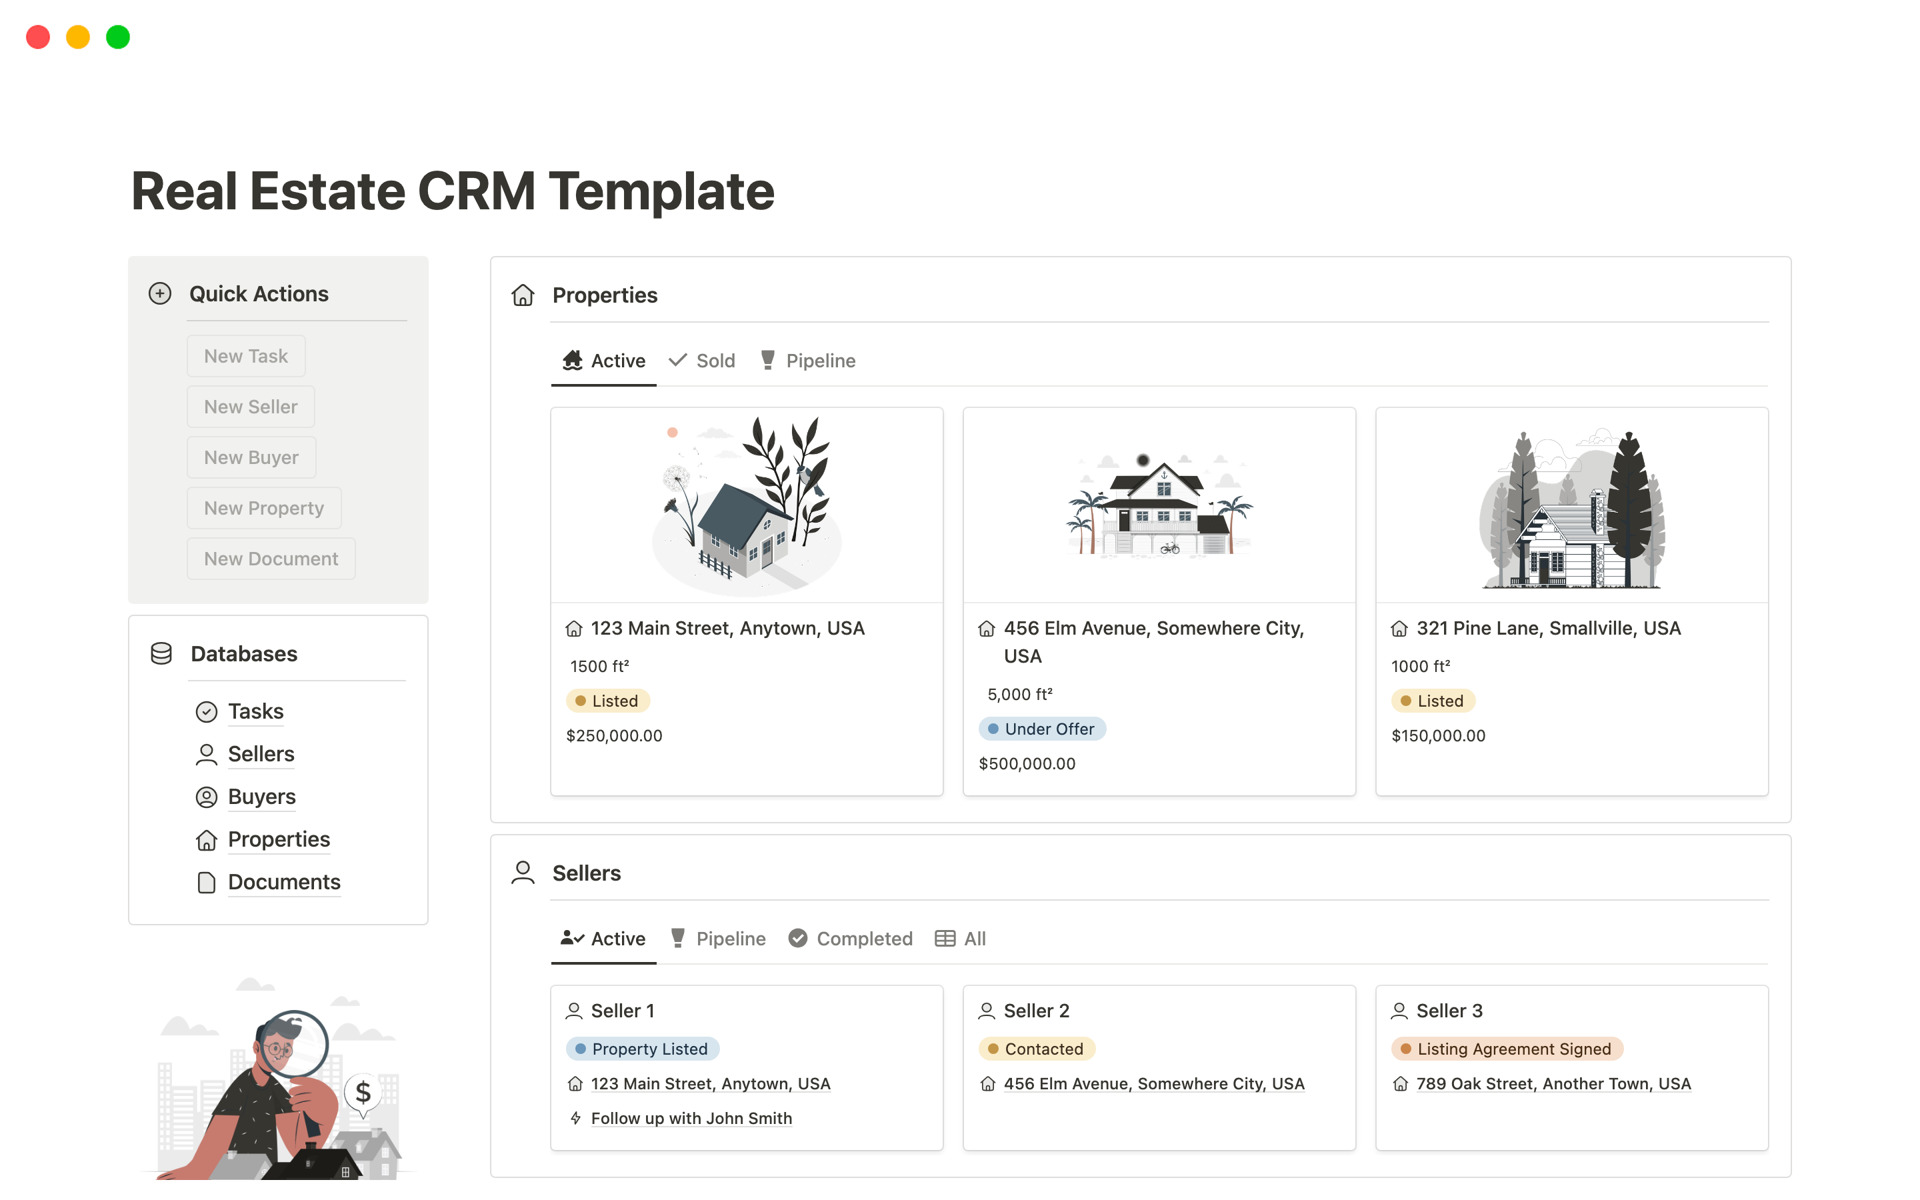Open the Pipeline tab under Properties
Screen dimensions: 1920x1200
tap(808, 361)
